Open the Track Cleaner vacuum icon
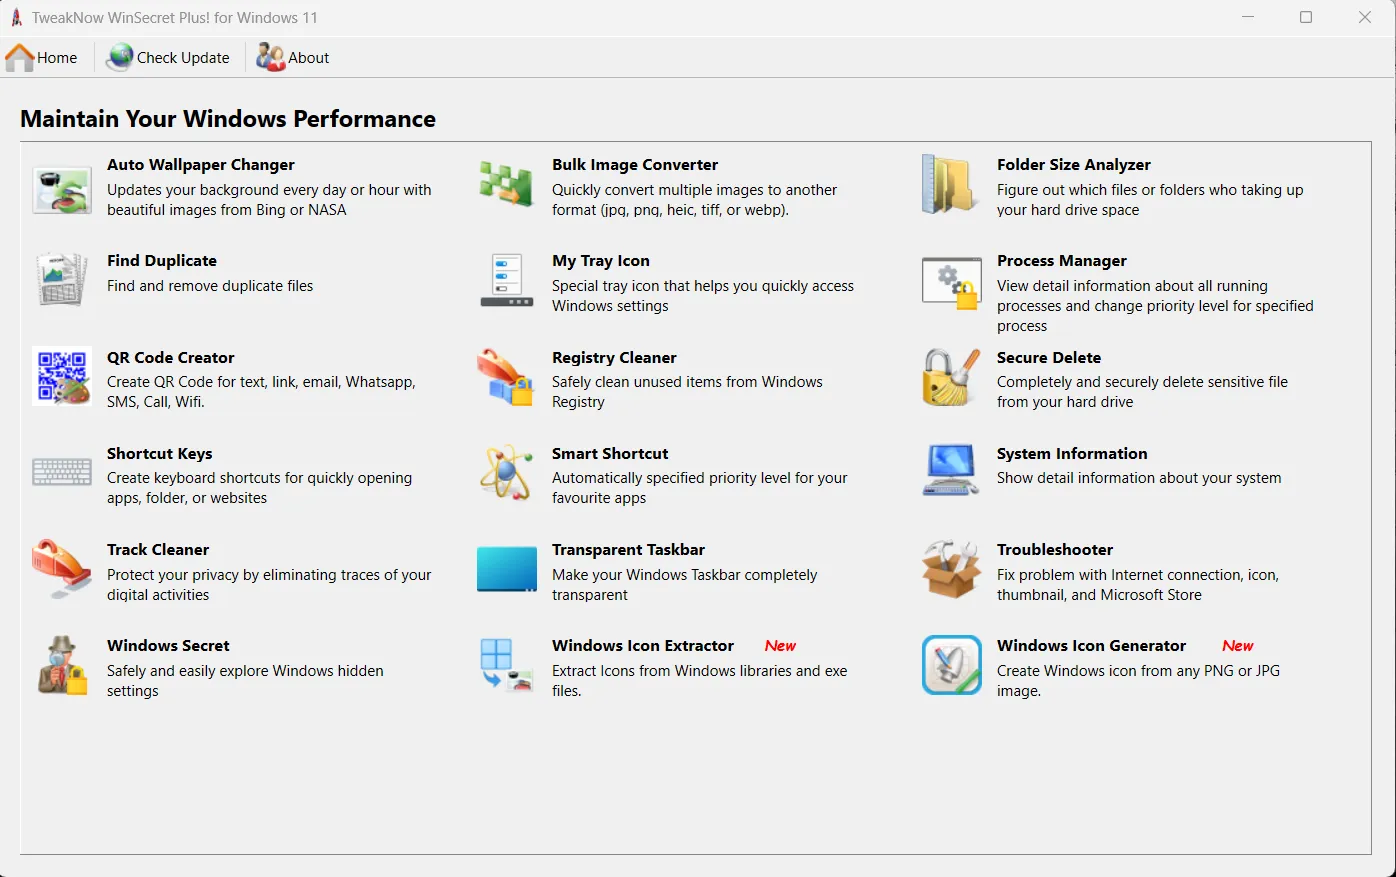The image size is (1396, 877). pos(62,568)
